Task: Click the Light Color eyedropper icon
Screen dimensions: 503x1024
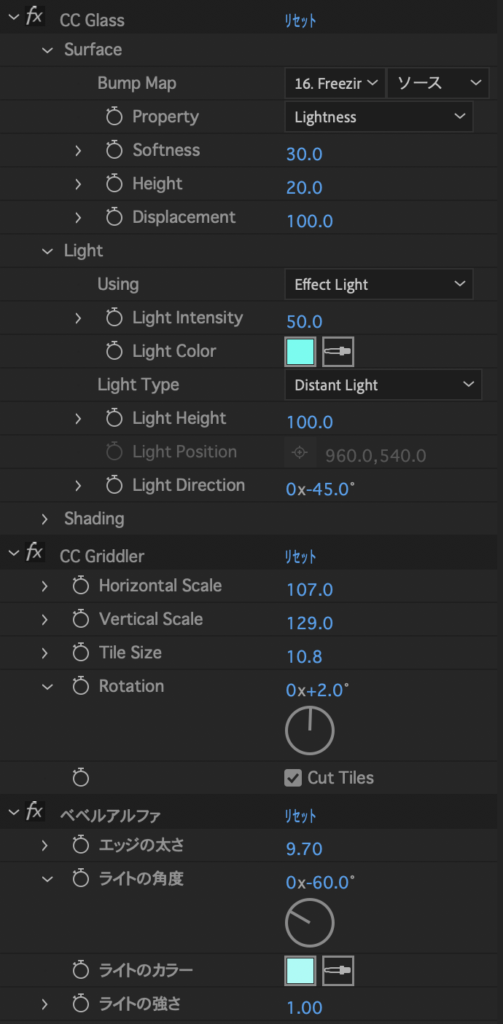Action: (x=338, y=351)
